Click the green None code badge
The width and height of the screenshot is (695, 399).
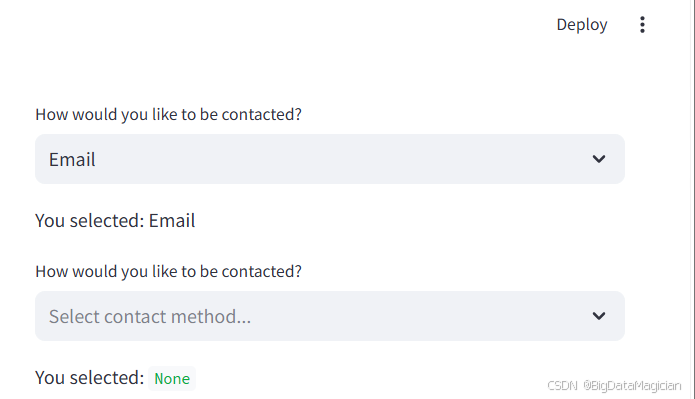(172, 379)
